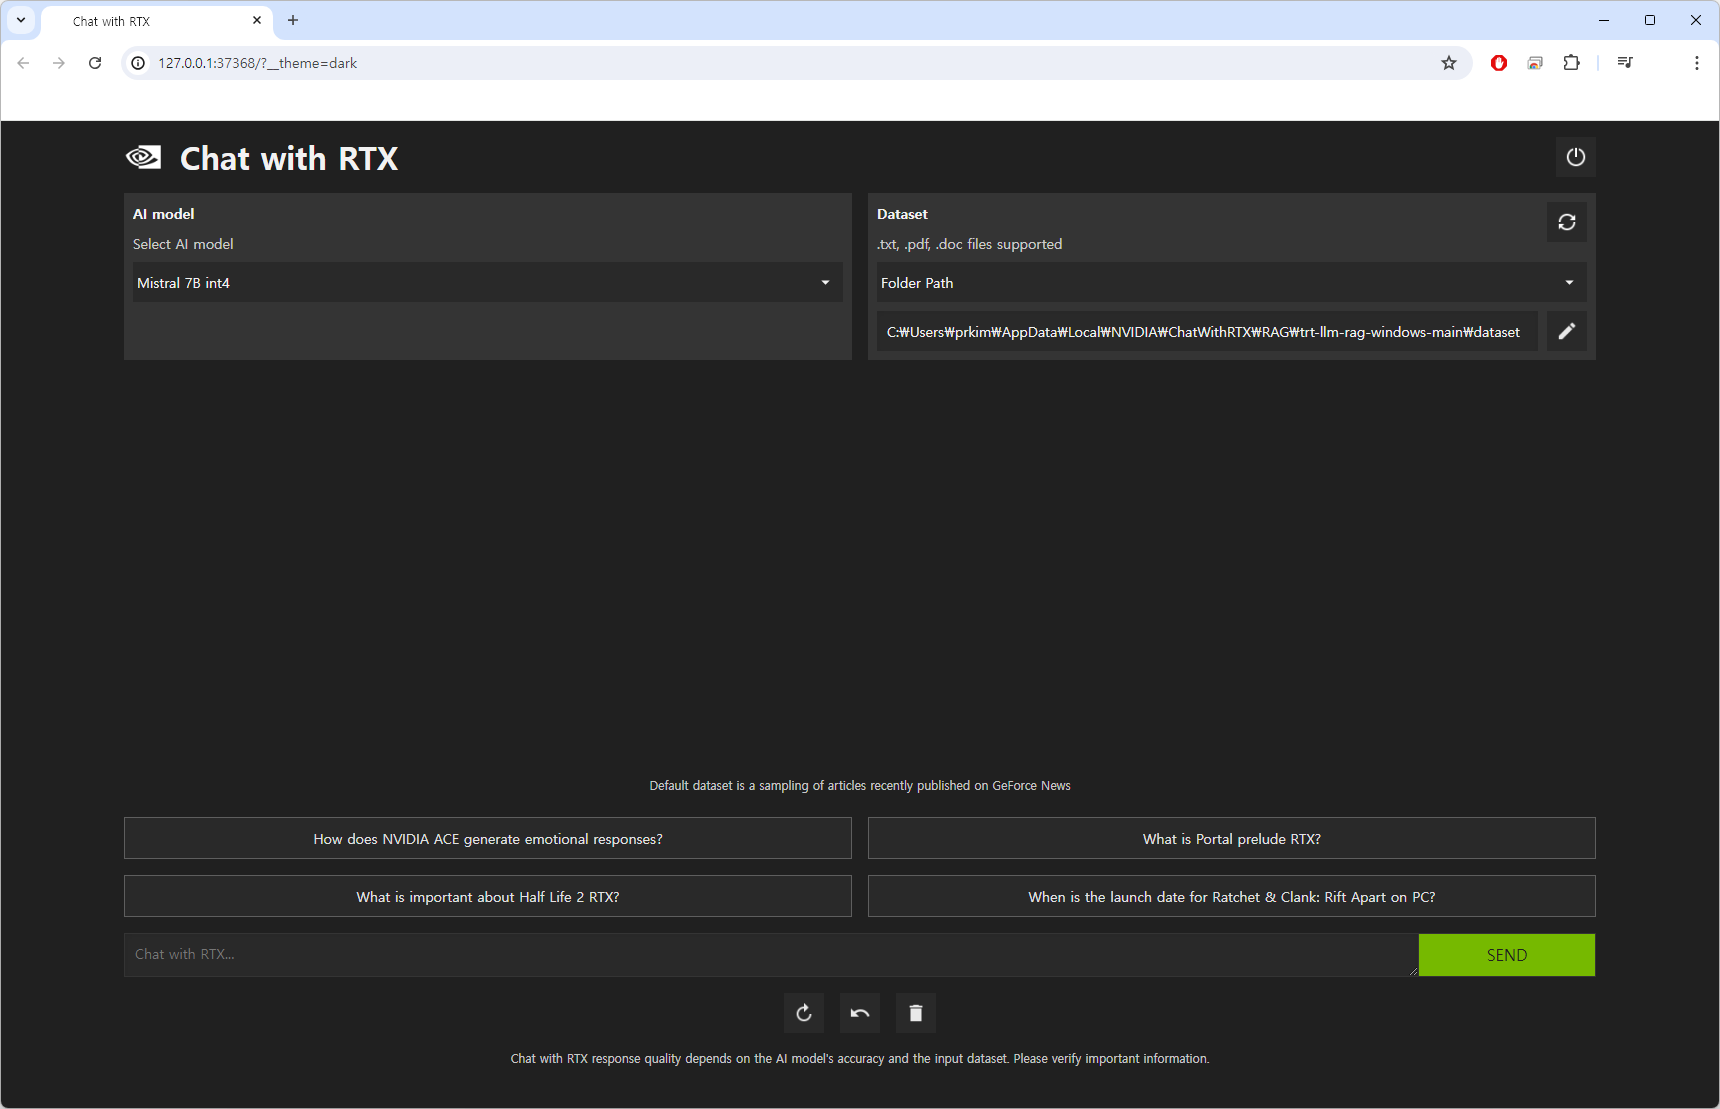The height and width of the screenshot is (1109, 1720).
Task: Open the Extensions puzzle icon
Action: tap(1571, 63)
